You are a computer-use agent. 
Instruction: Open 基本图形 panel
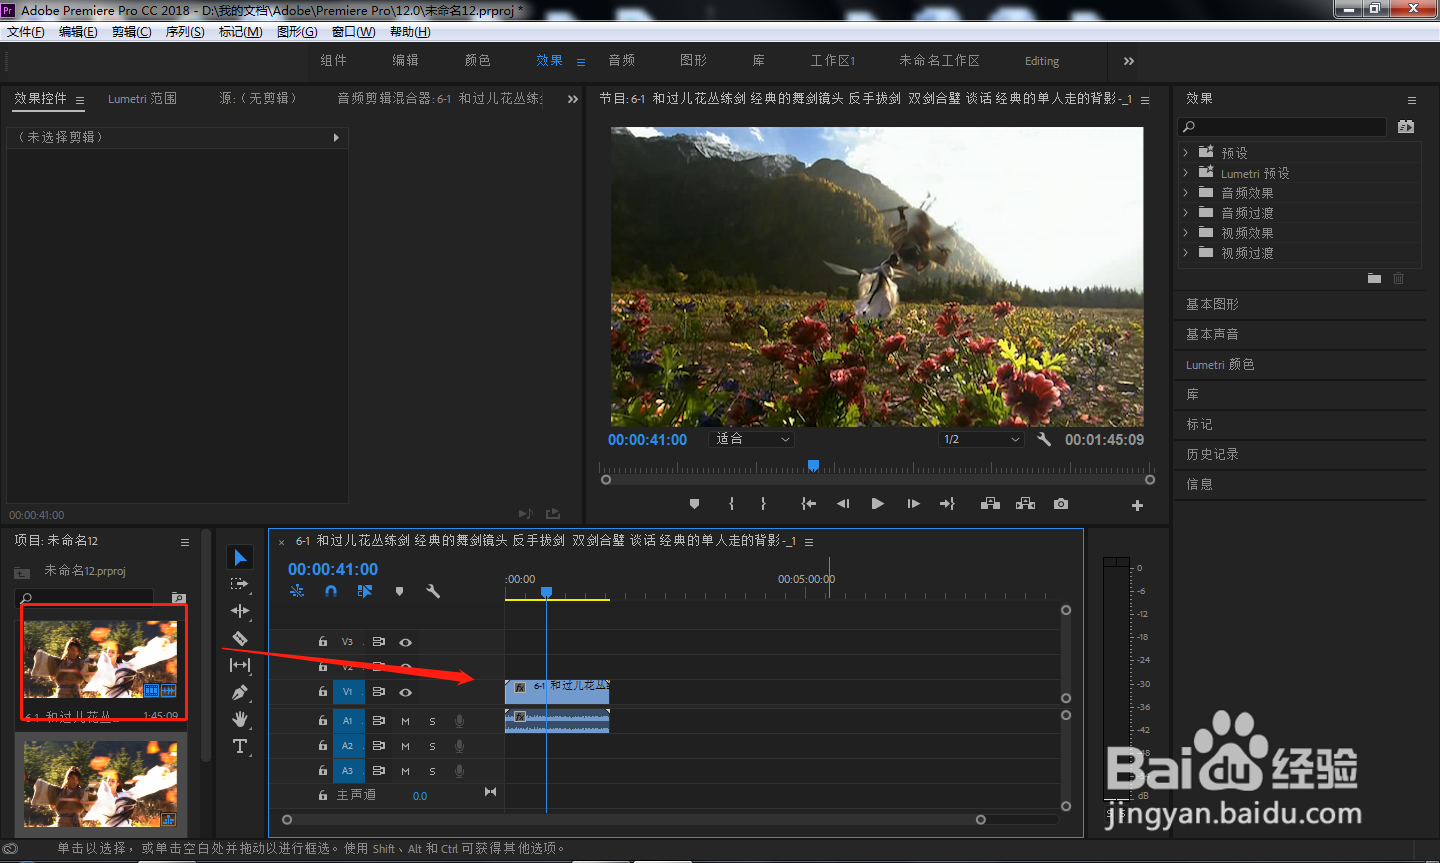[x=1212, y=304]
